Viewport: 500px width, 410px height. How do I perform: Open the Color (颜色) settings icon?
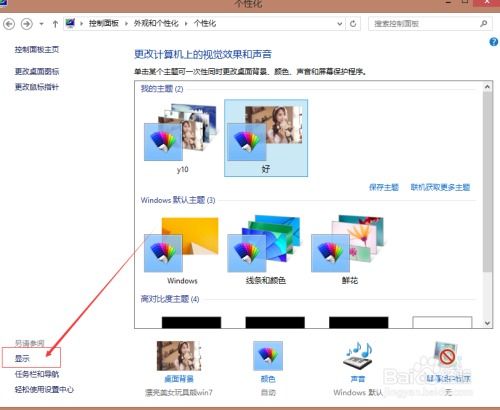tap(268, 356)
